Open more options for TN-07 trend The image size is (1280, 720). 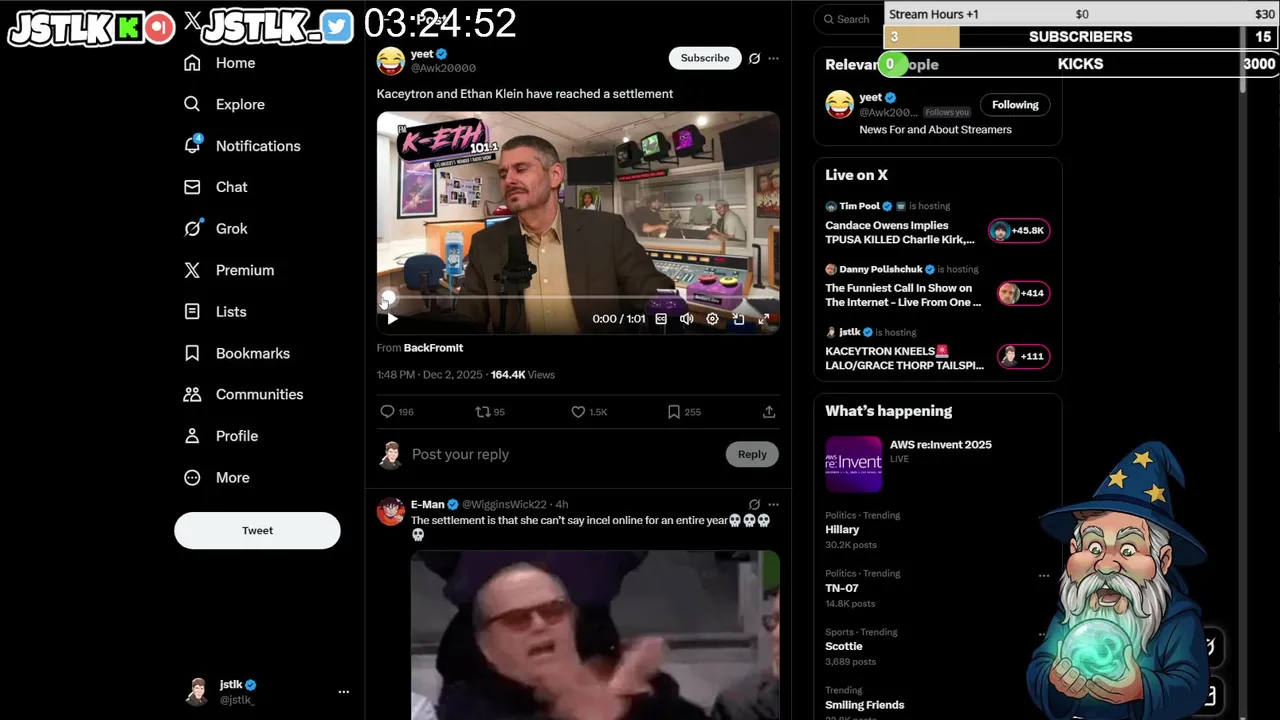tap(1044, 575)
